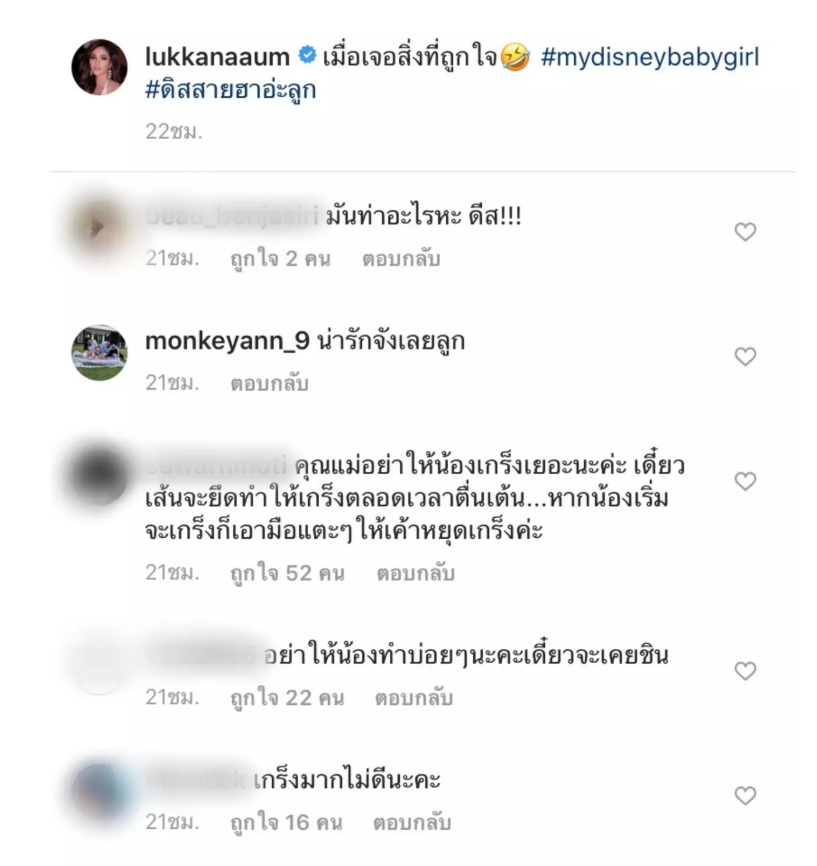Like the comment 'มันท่าอะไรหะ ดีส!!!'

(745, 231)
